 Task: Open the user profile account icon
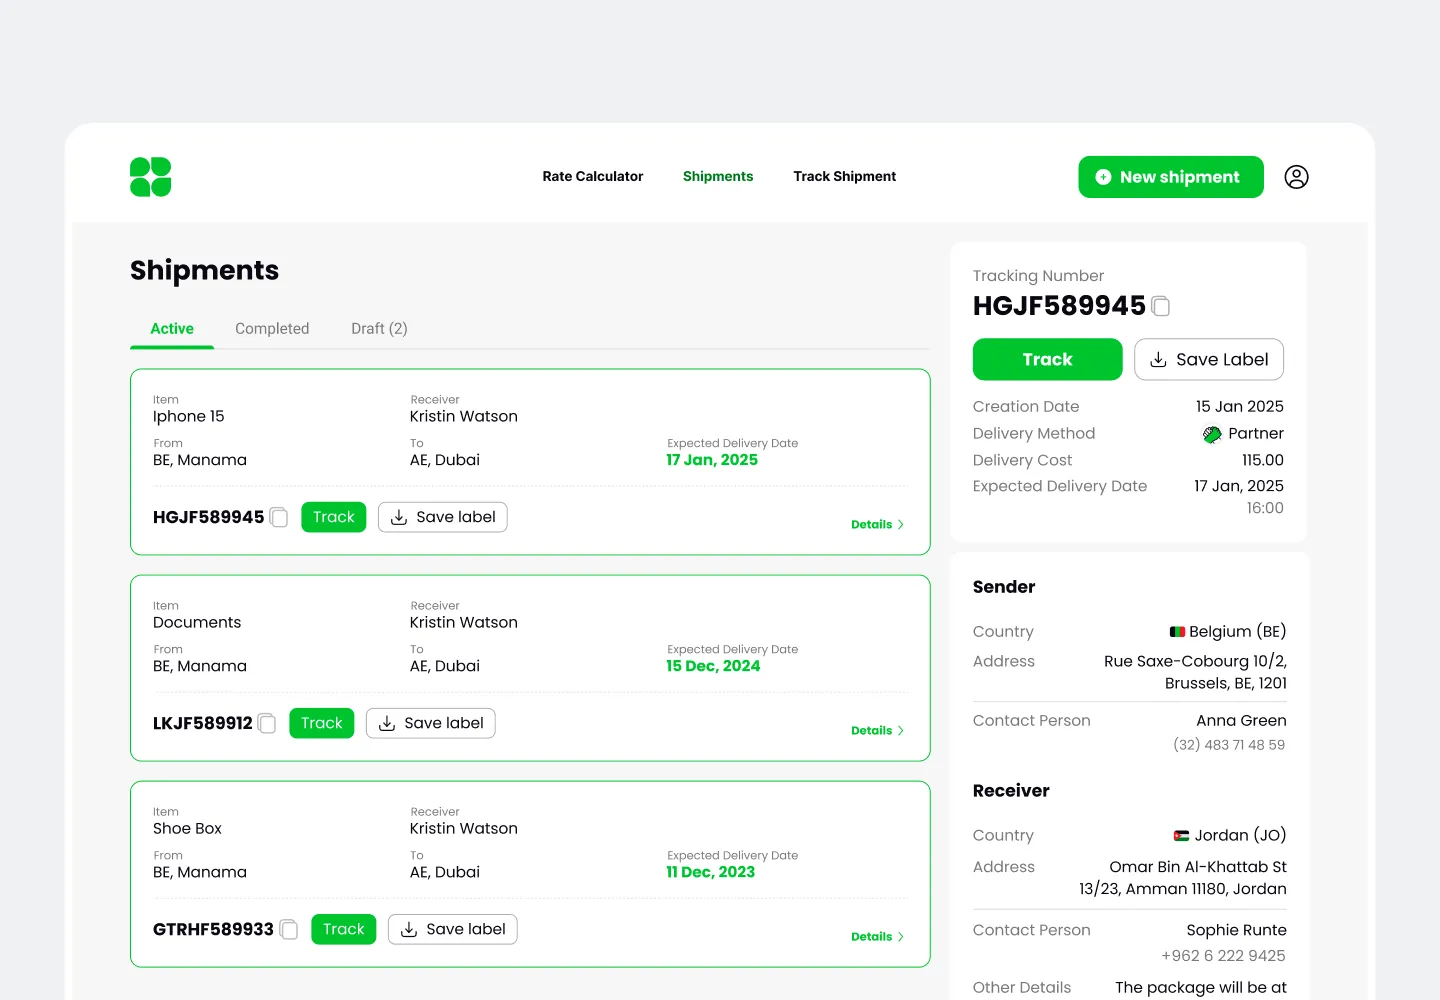pos(1296,177)
